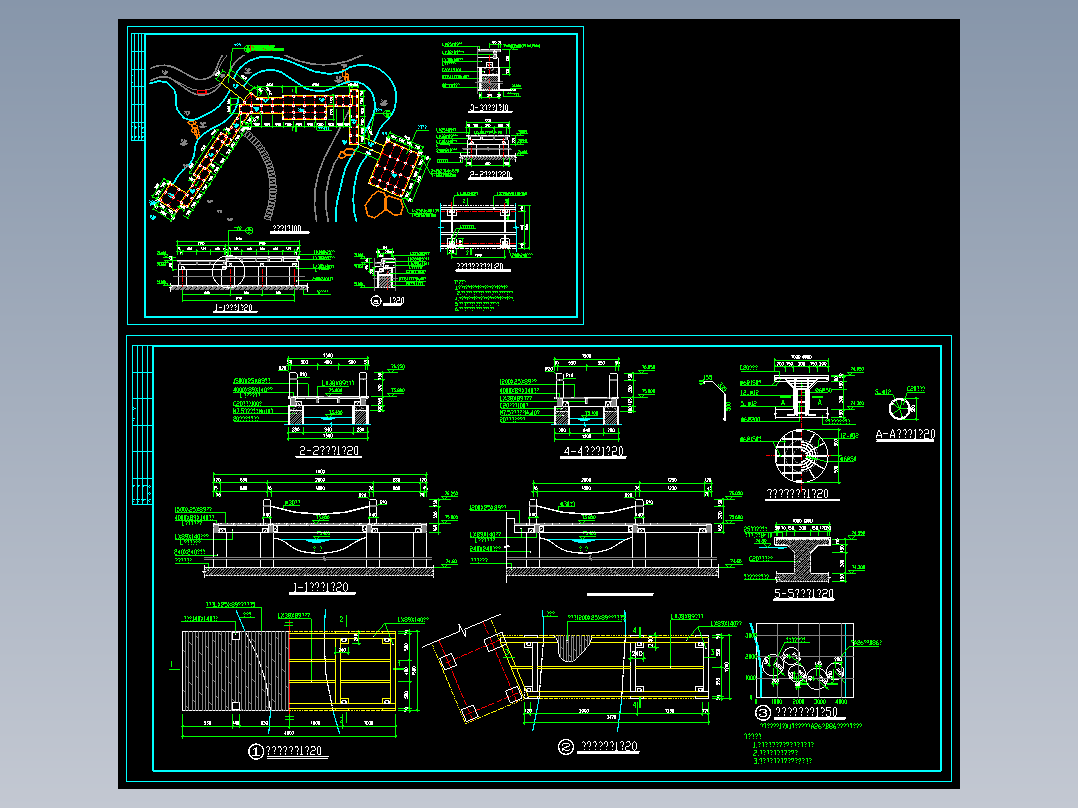
Task: Select the 1-1 section title in lower sheet
Action: [x=321, y=587]
